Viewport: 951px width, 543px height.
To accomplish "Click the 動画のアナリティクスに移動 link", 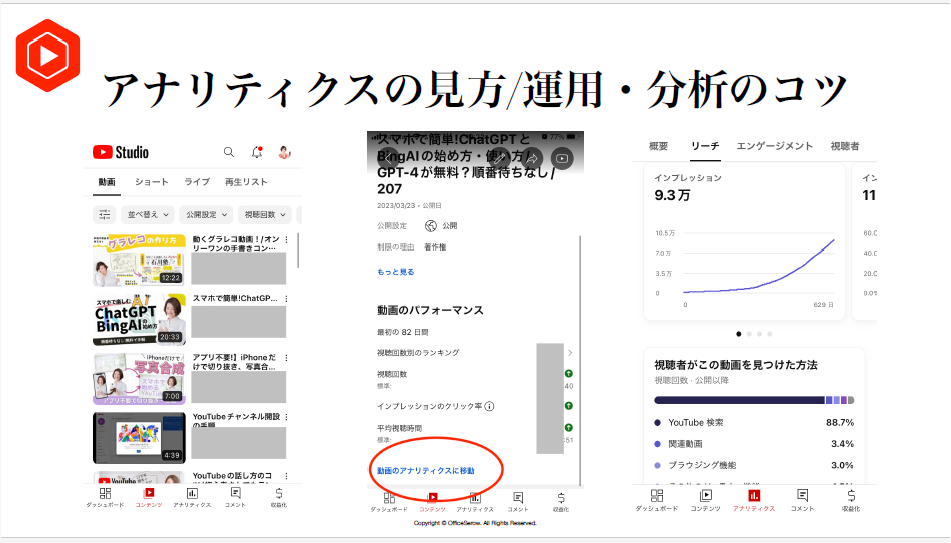I will click(x=426, y=471).
